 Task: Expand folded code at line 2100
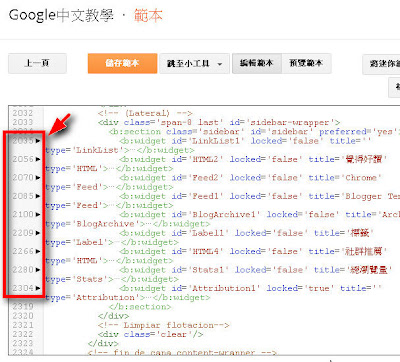[38, 214]
